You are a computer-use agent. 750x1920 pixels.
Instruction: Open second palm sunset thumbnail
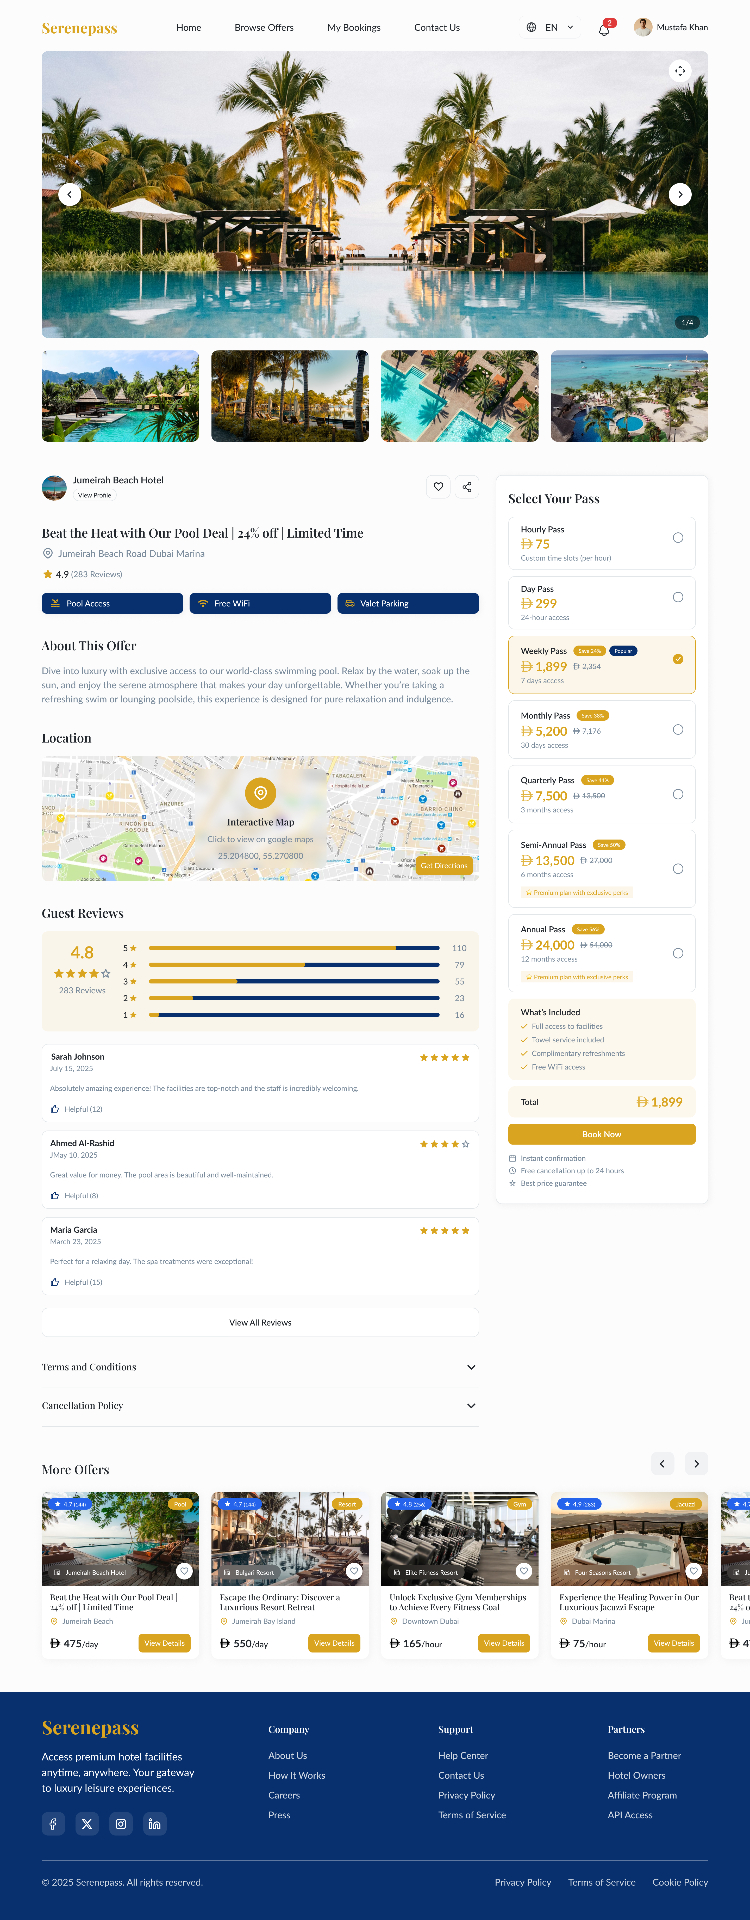(x=290, y=396)
